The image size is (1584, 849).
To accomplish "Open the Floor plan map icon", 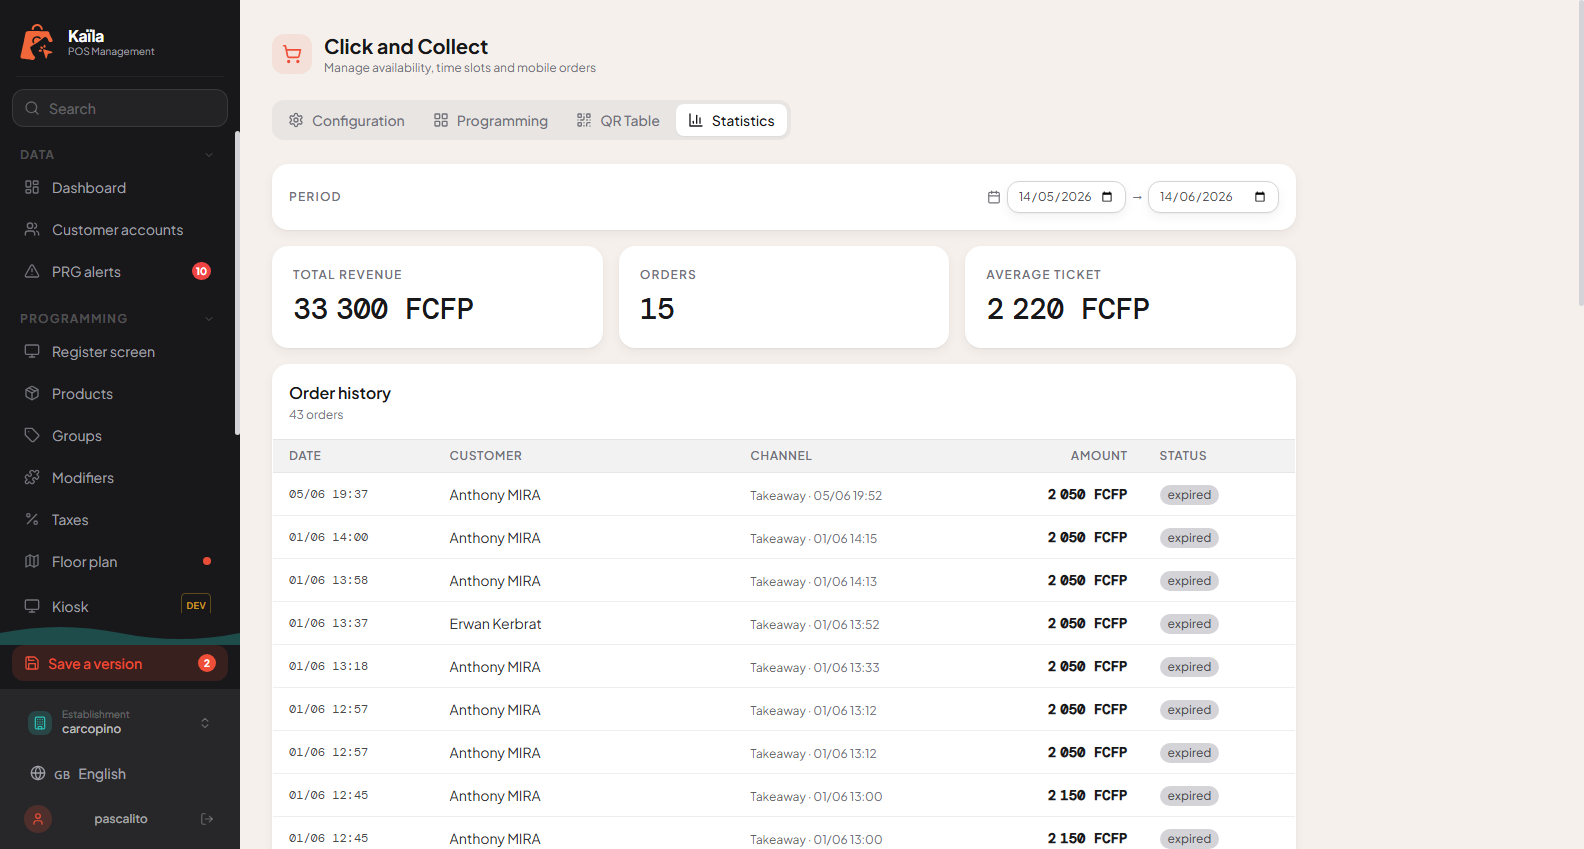I will (x=32, y=561).
